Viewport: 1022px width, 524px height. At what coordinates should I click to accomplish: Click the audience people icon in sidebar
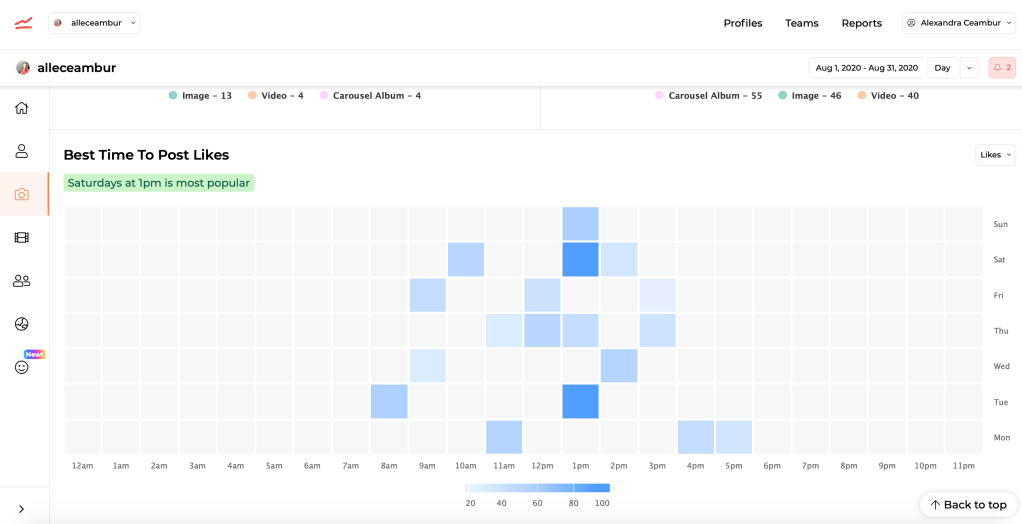(21, 281)
